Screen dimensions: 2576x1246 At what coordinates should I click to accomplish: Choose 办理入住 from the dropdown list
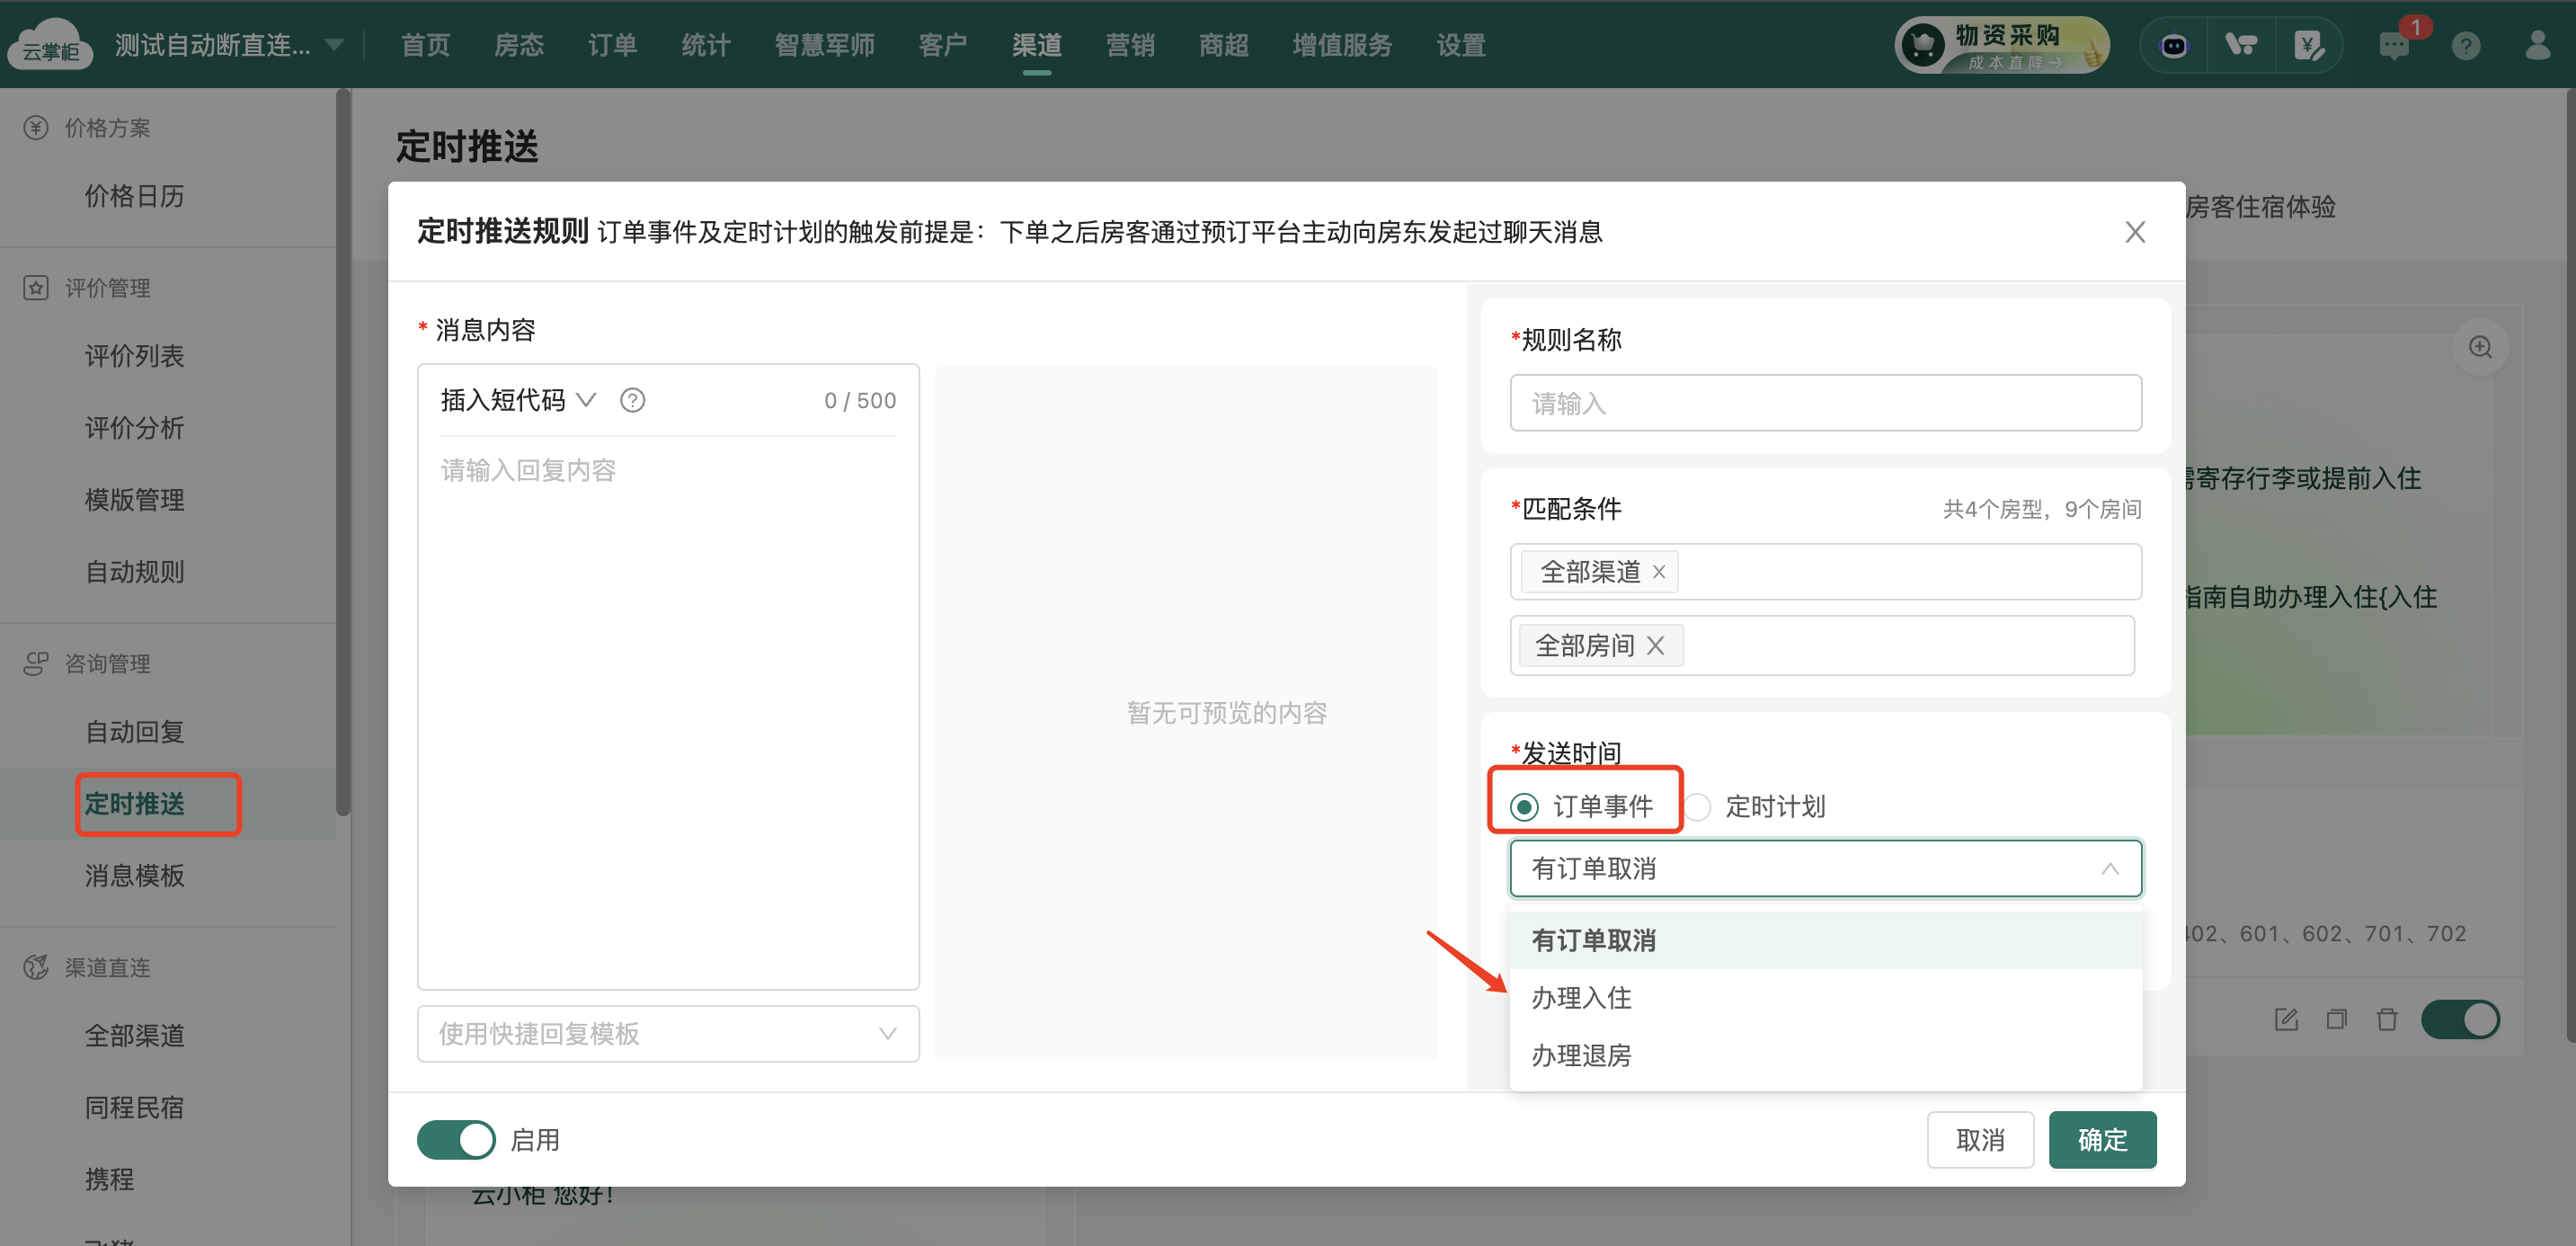point(1581,998)
